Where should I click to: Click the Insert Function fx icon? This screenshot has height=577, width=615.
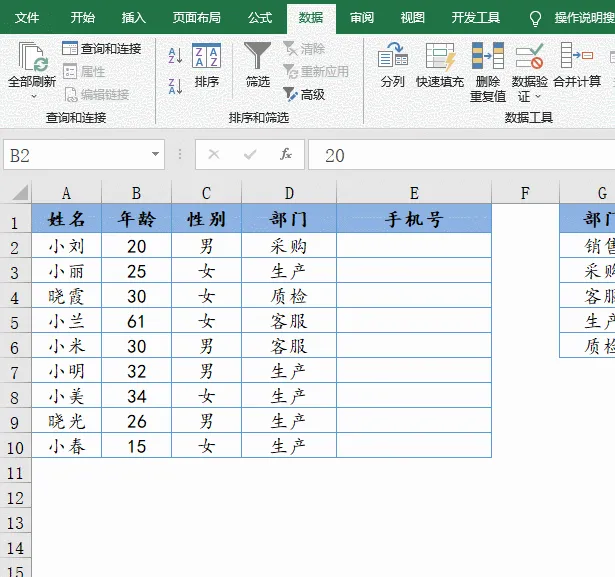pos(286,155)
